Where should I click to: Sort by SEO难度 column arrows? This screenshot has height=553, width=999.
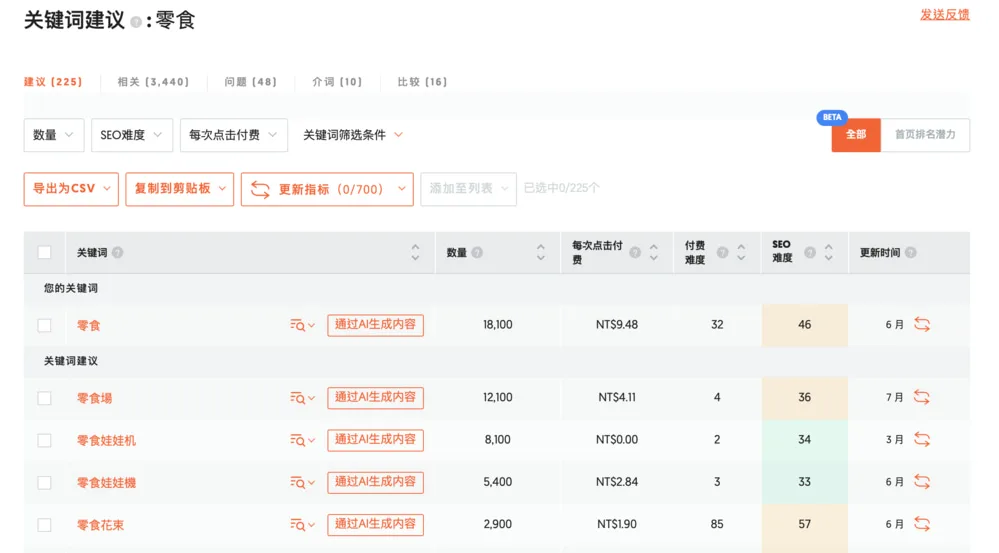828,252
